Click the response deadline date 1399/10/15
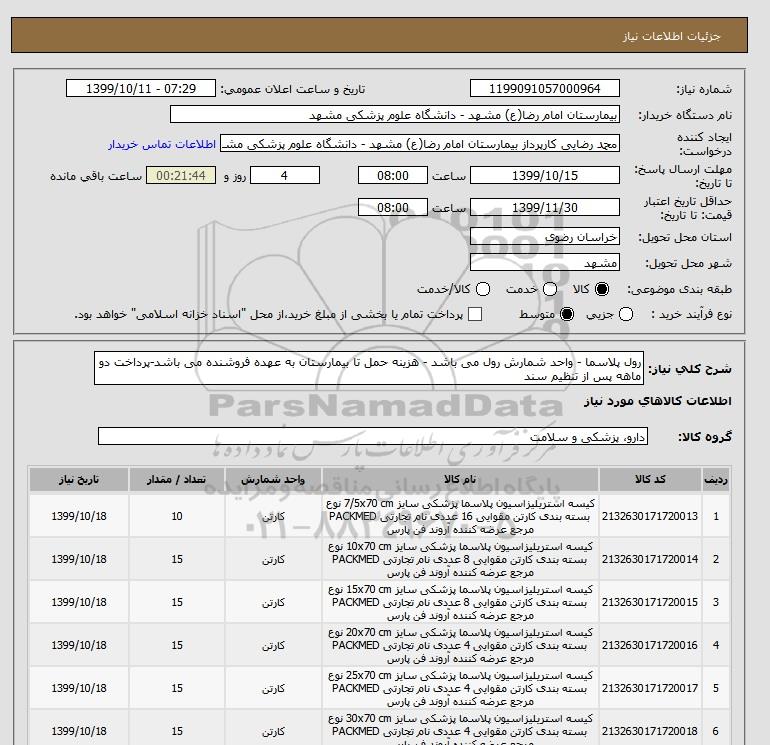 click(545, 175)
